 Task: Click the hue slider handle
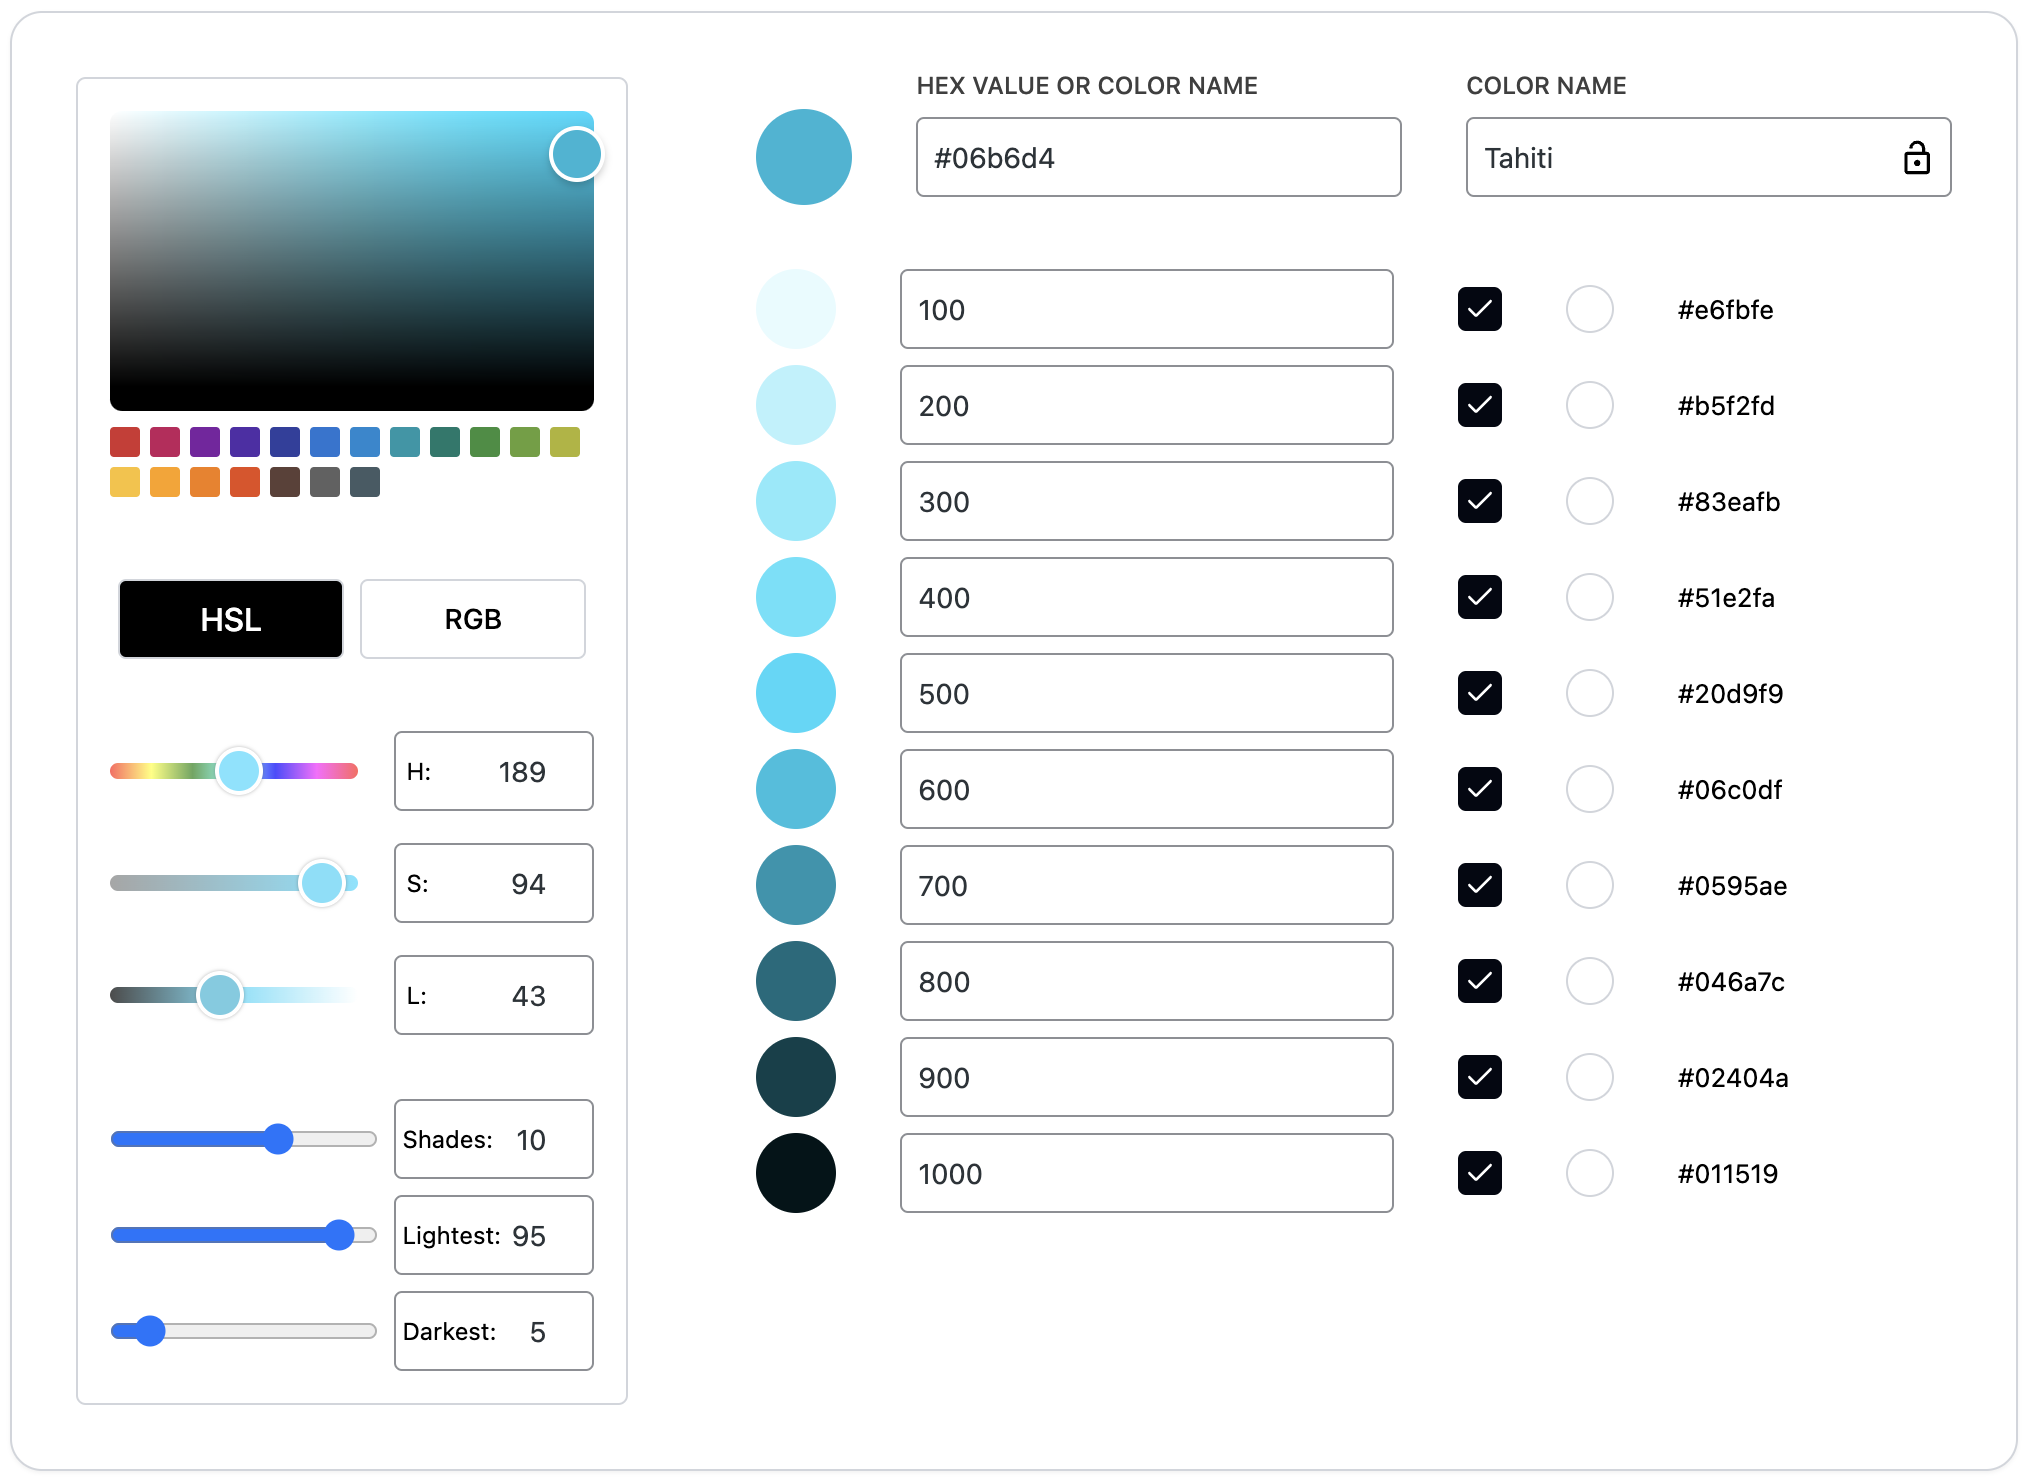(x=238, y=771)
